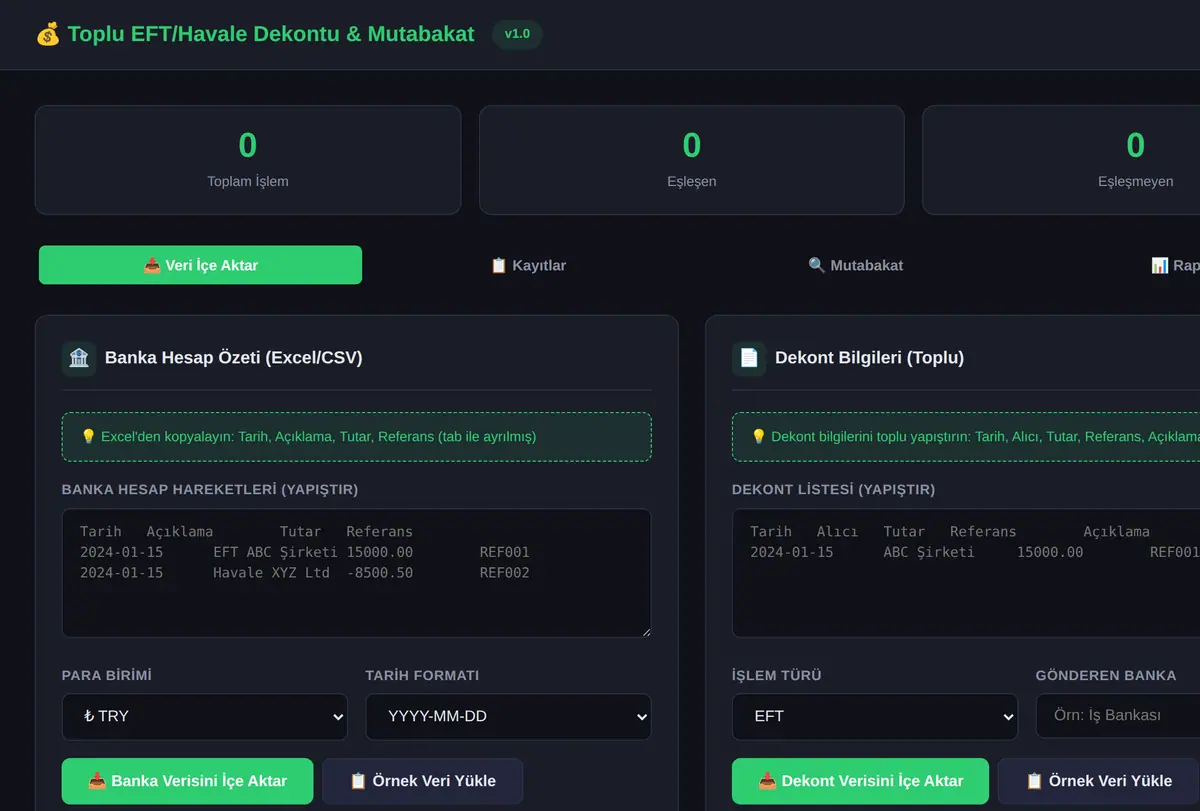Load sample data under Banka Hesap Özeti

423,781
